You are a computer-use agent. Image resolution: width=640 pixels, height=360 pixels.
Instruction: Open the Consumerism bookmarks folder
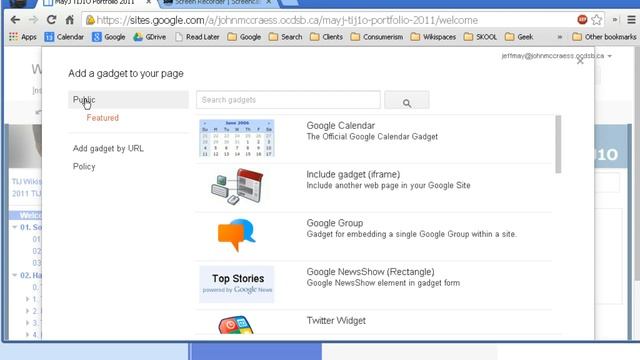(377, 37)
